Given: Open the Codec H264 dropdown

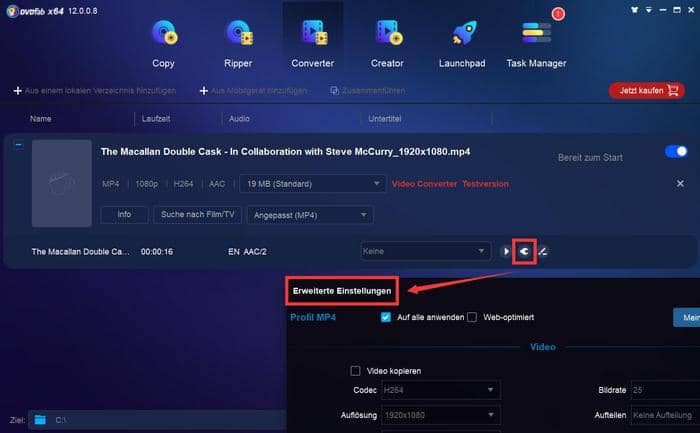Looking at the screenshot, I should click(441, 390).
